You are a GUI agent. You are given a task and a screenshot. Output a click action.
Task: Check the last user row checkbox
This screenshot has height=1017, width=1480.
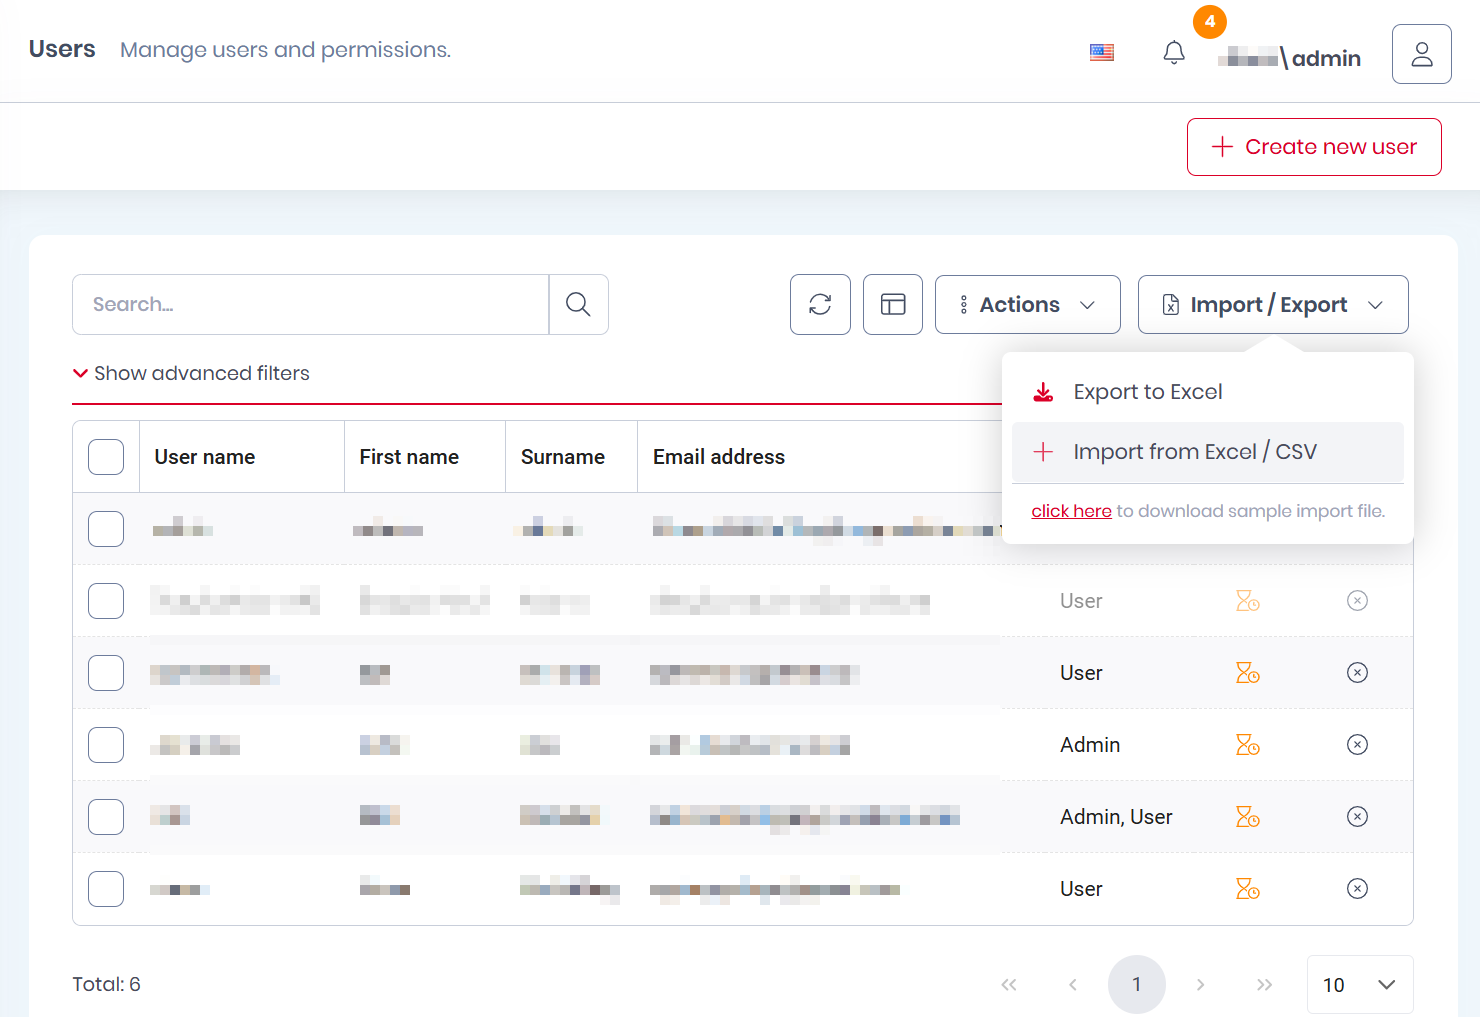coord(106,889)
